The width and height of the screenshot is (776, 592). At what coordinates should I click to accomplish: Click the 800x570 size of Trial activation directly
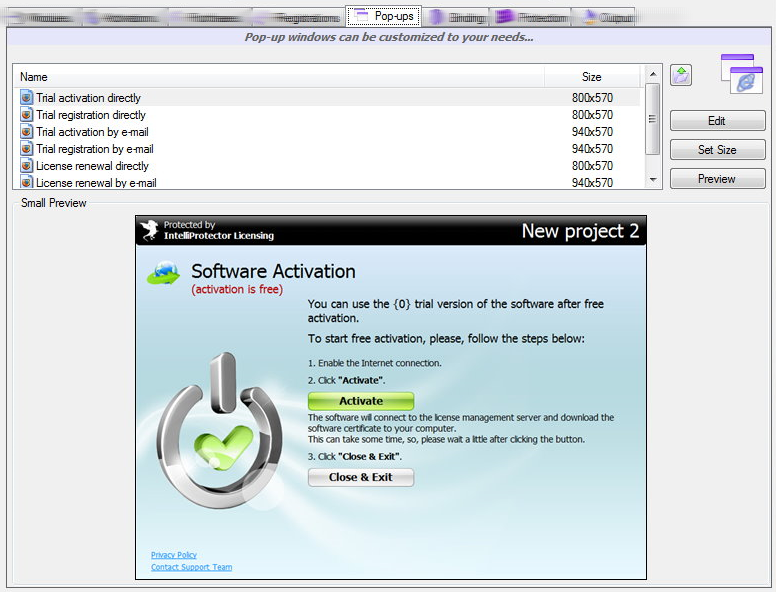tap(592, 98)
